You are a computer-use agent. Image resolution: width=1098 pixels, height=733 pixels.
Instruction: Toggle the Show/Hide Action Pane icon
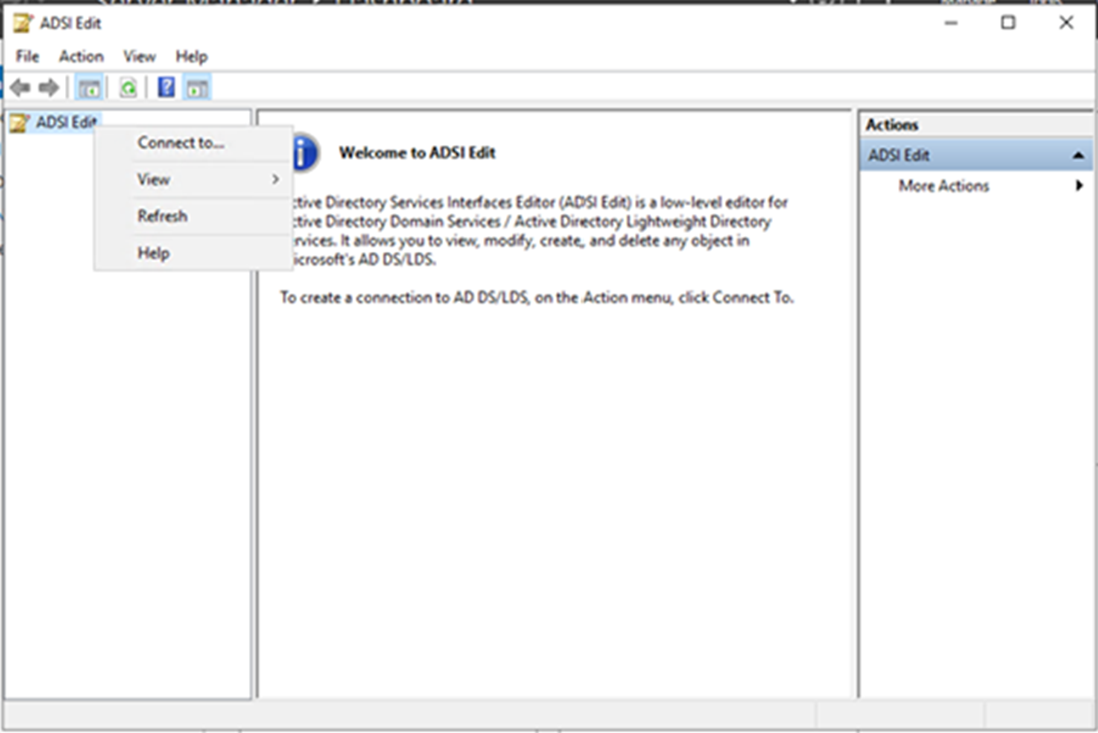[197, 88]
